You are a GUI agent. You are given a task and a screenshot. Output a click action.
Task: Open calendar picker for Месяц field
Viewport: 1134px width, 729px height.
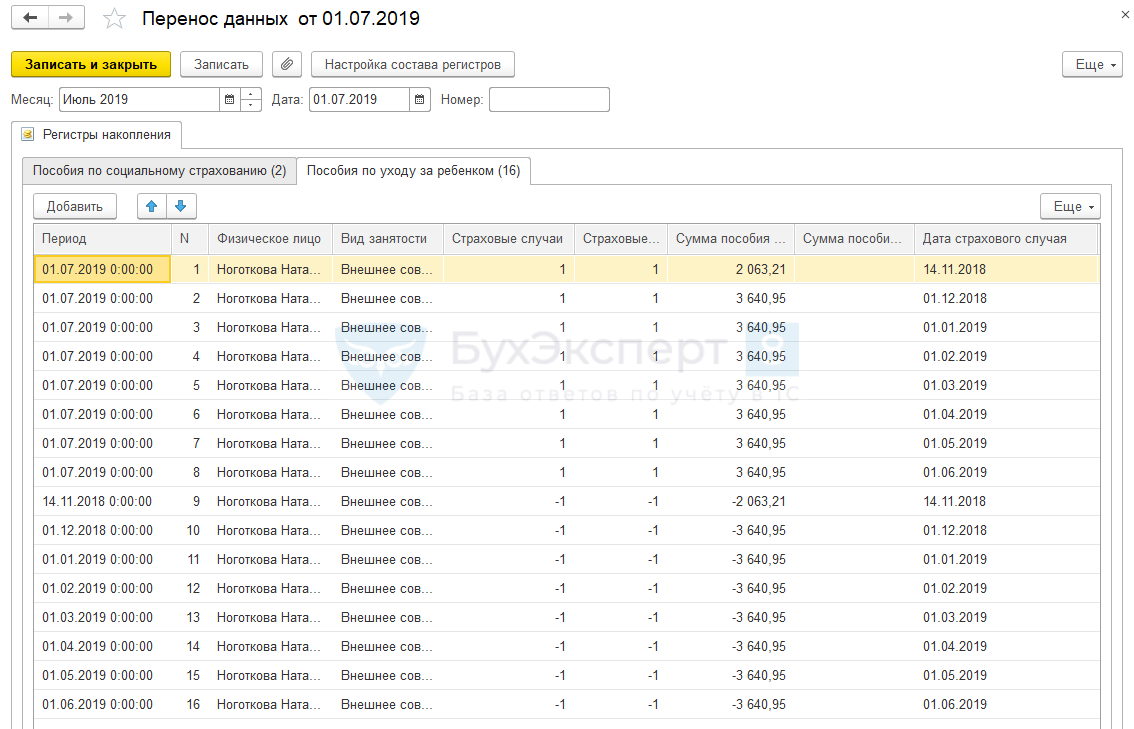[x=230, y=100]
